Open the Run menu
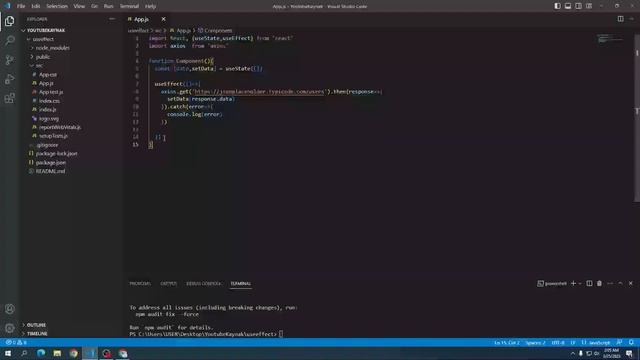This screenshot has width=640, height=360. pos(108,6)
